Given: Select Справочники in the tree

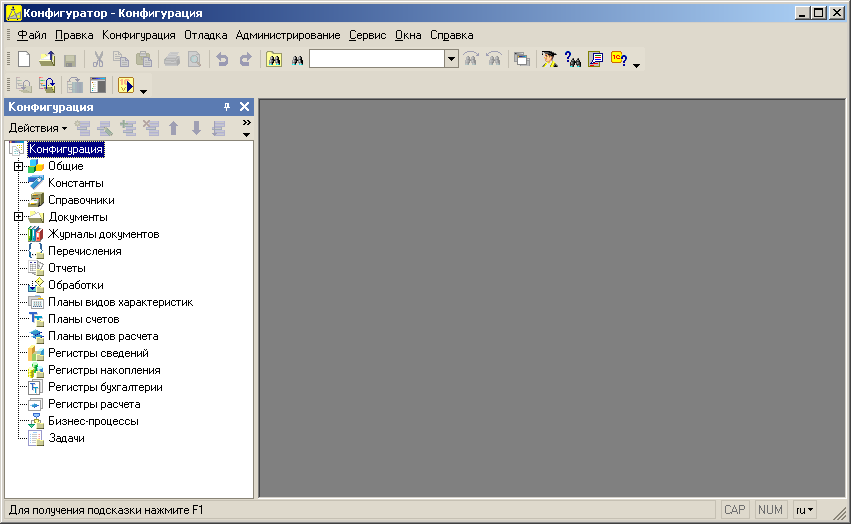Looking at the screenshot, I should 81,200.
